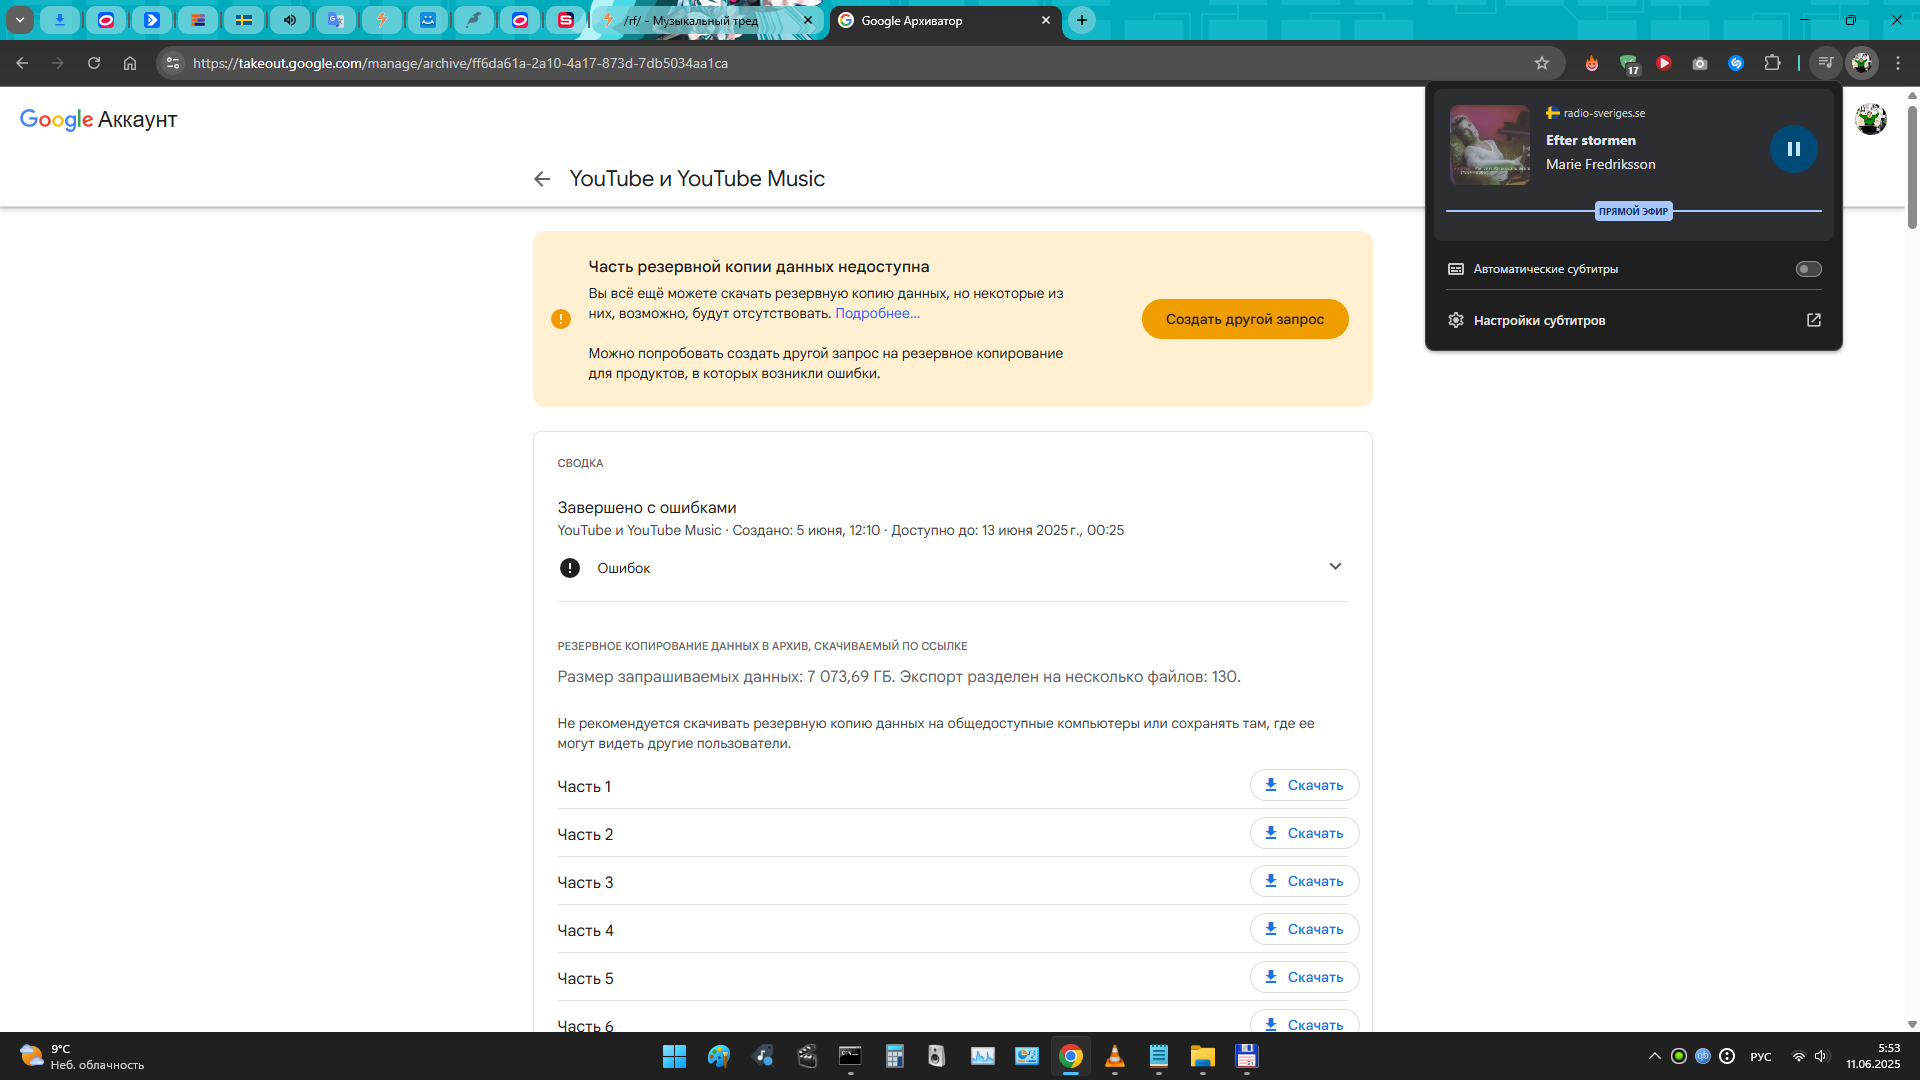Open the media control toolbar icon
1920x1080 pixels.
pyautogui.click(x=1825, y=63)
